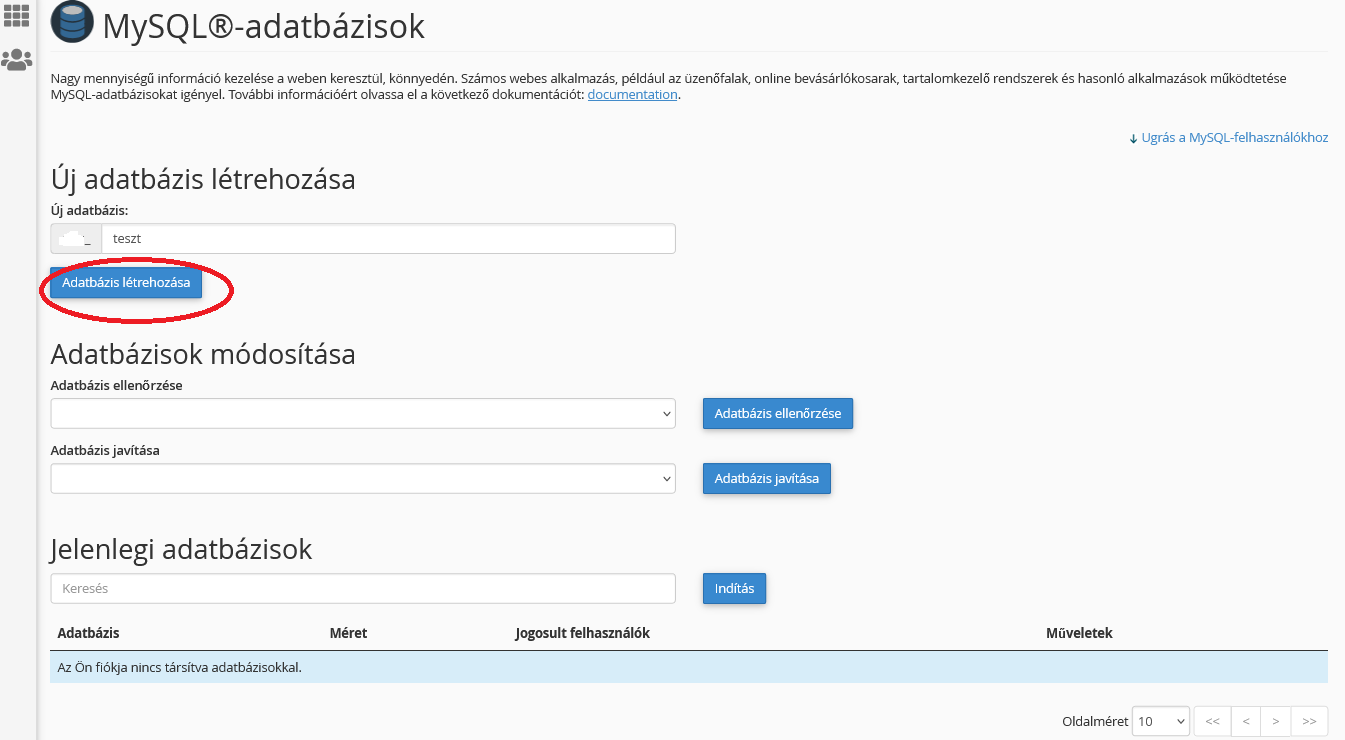Open the apps grid icon in sidebar

[16, 15]
